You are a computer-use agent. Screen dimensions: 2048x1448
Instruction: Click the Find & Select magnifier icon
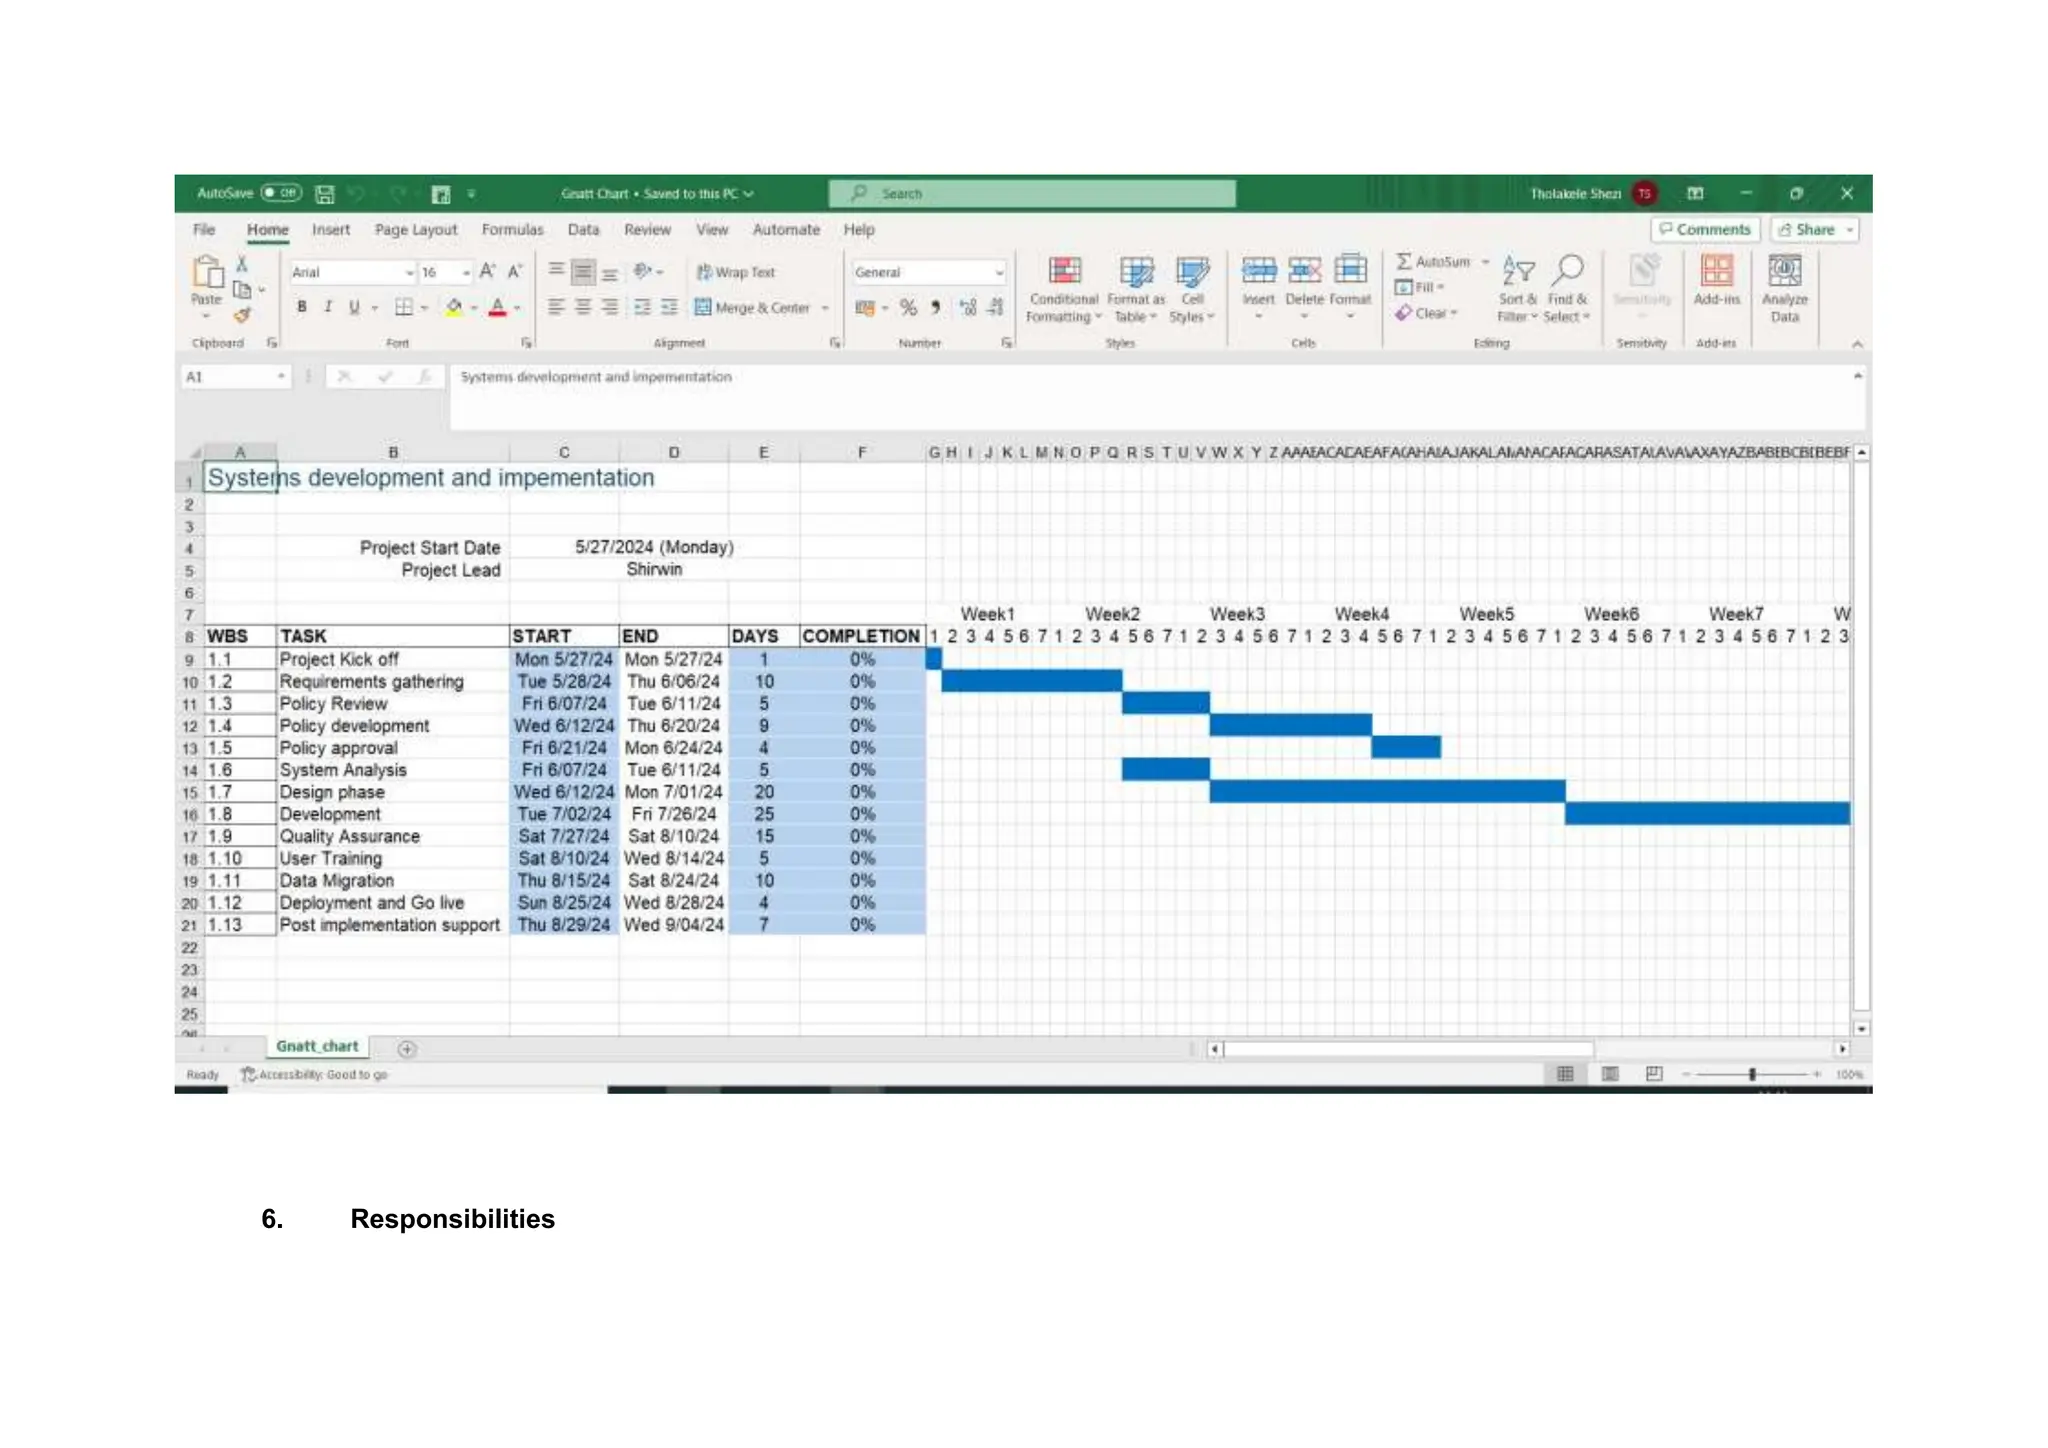click(x=1567, y=270)
